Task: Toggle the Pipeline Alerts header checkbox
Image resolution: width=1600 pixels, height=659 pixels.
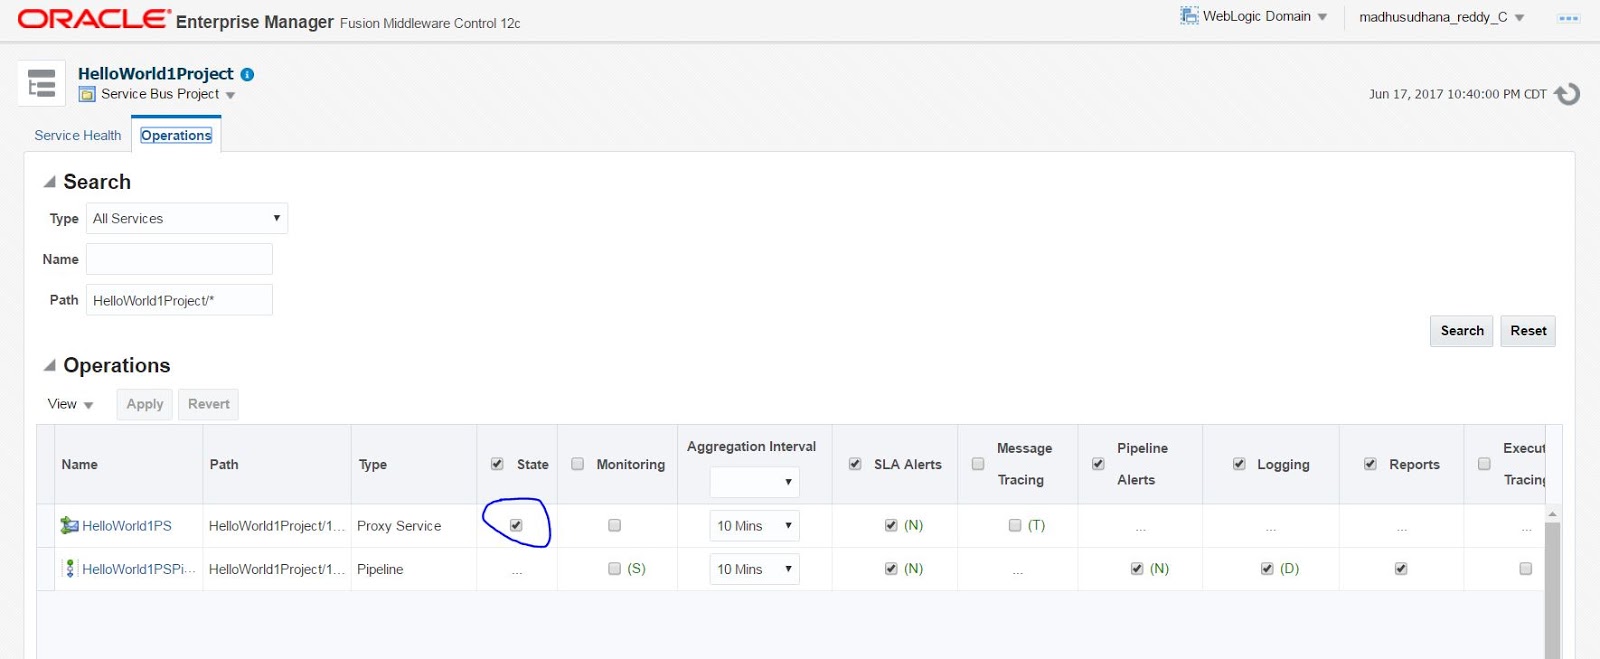Action: [1098, 464]
